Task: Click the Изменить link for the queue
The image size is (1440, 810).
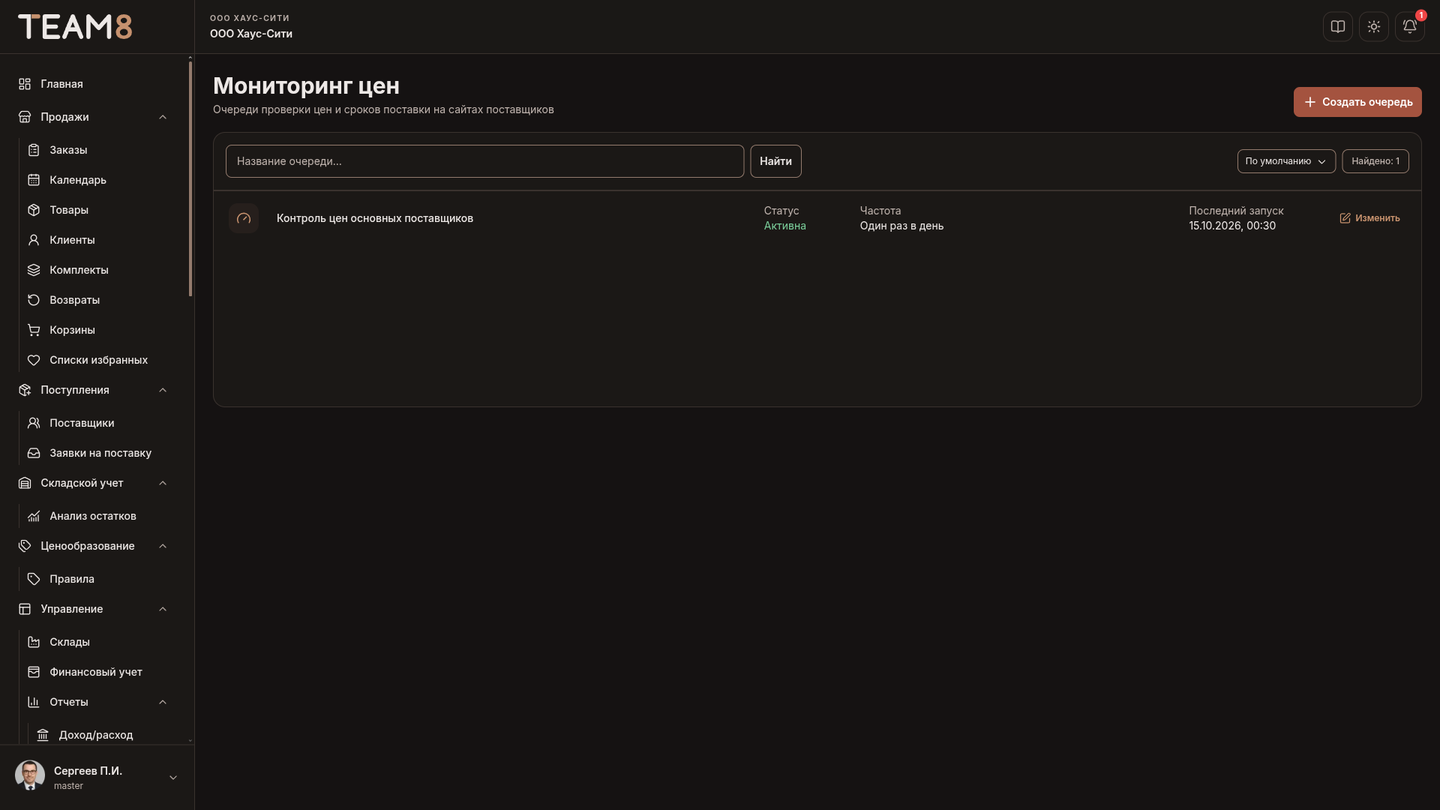Action: pos(1370,218)
